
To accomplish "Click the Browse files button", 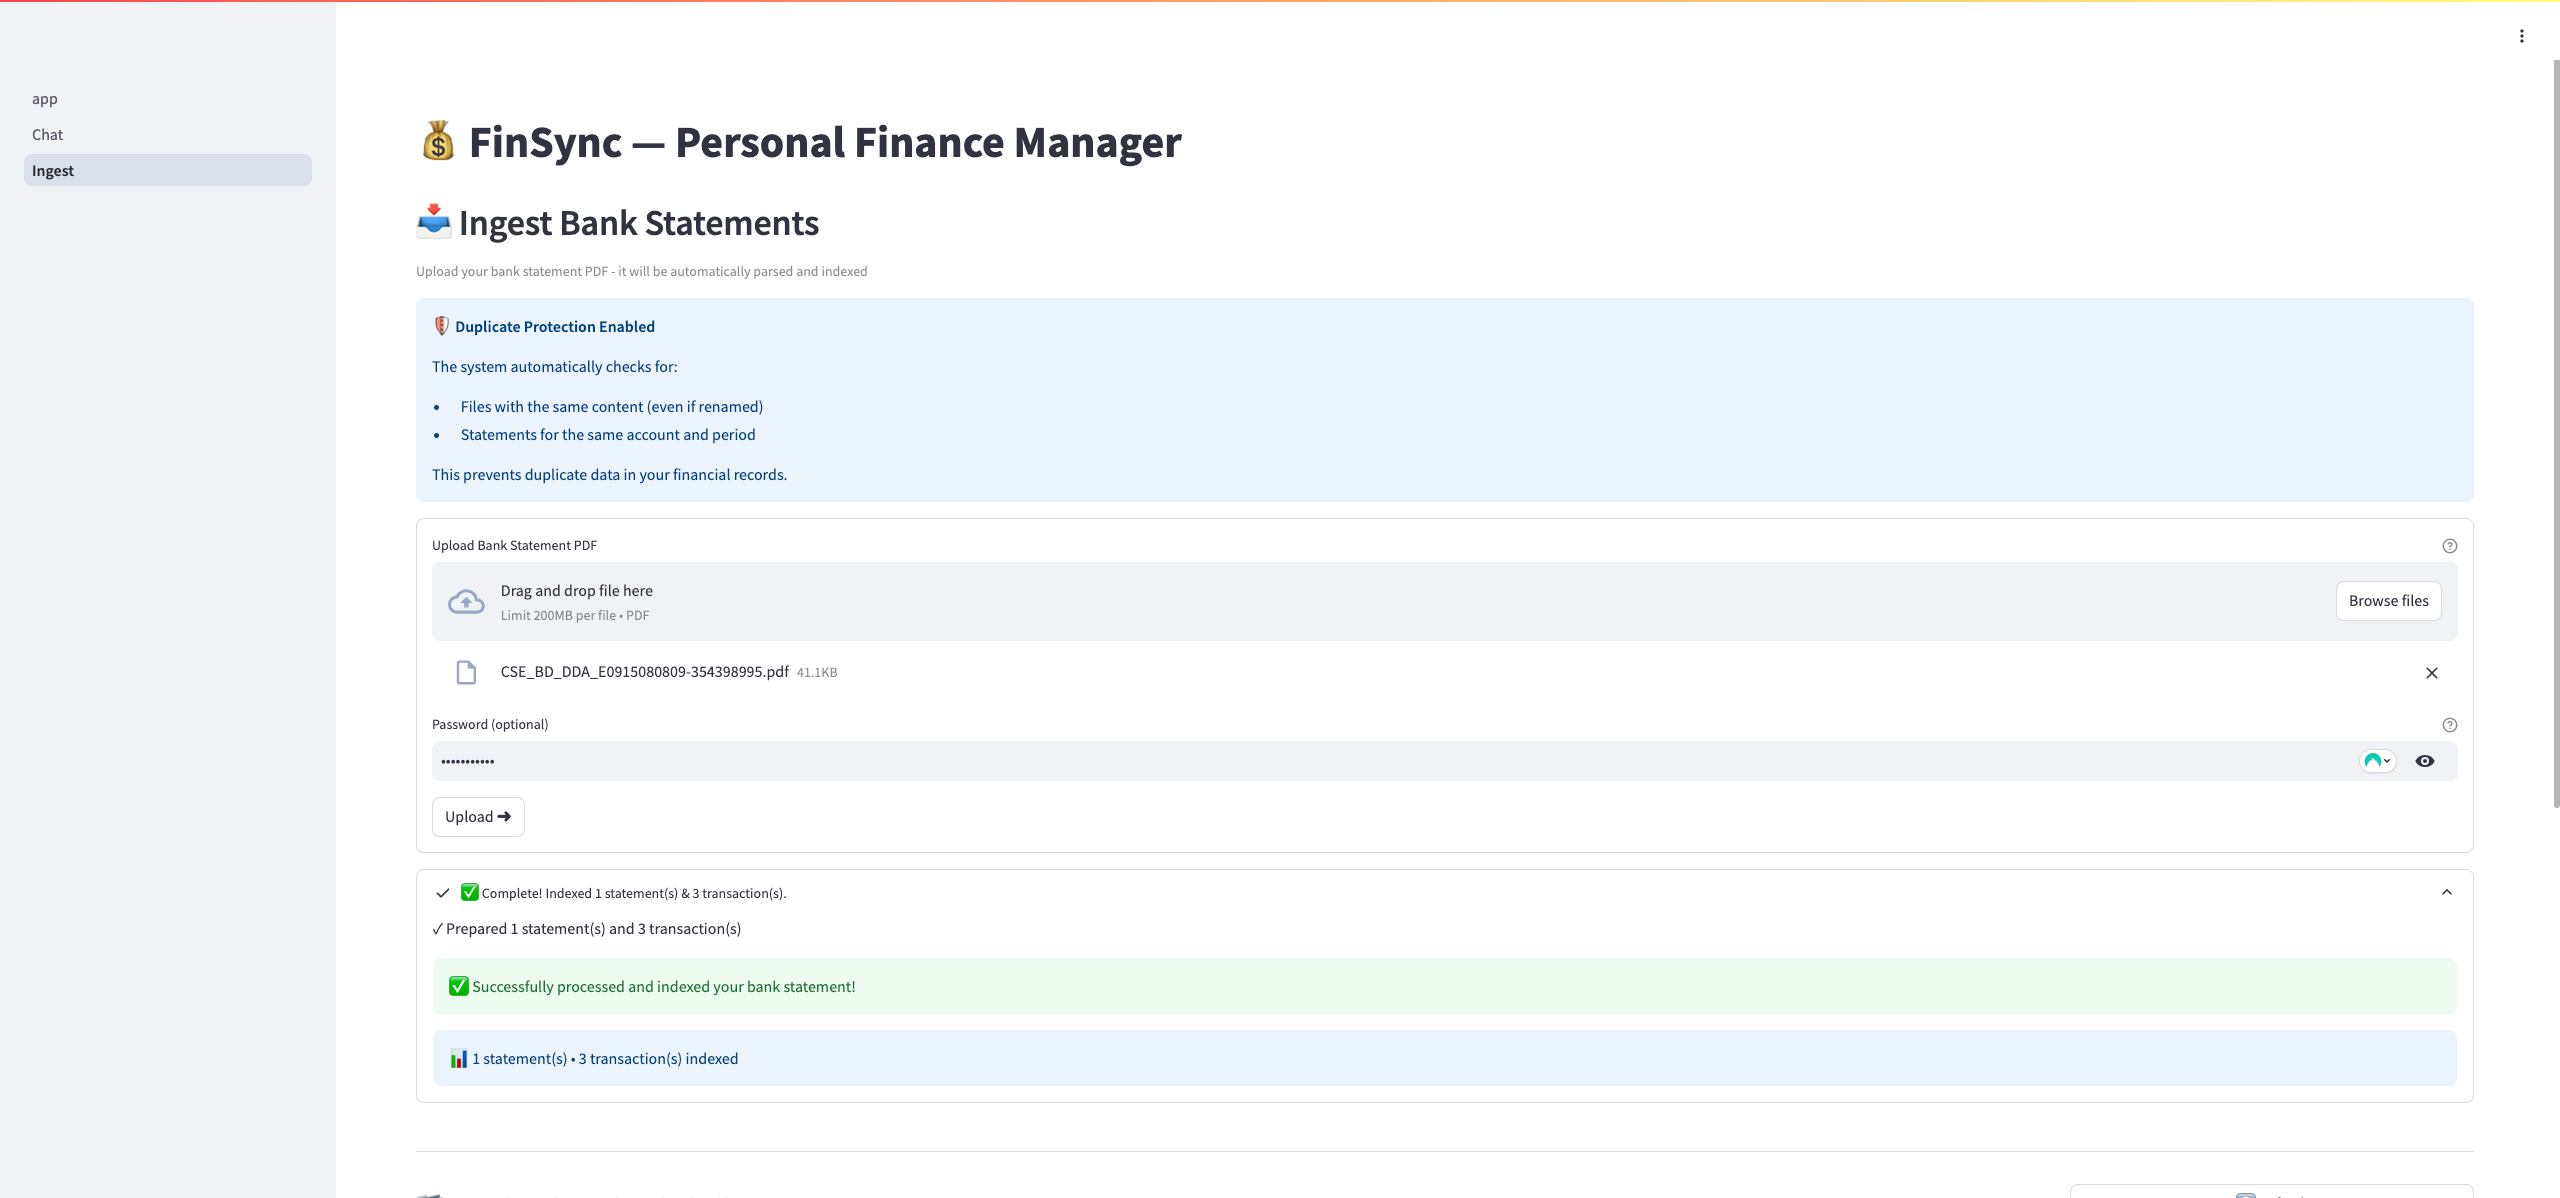I will pos(2388,601).
